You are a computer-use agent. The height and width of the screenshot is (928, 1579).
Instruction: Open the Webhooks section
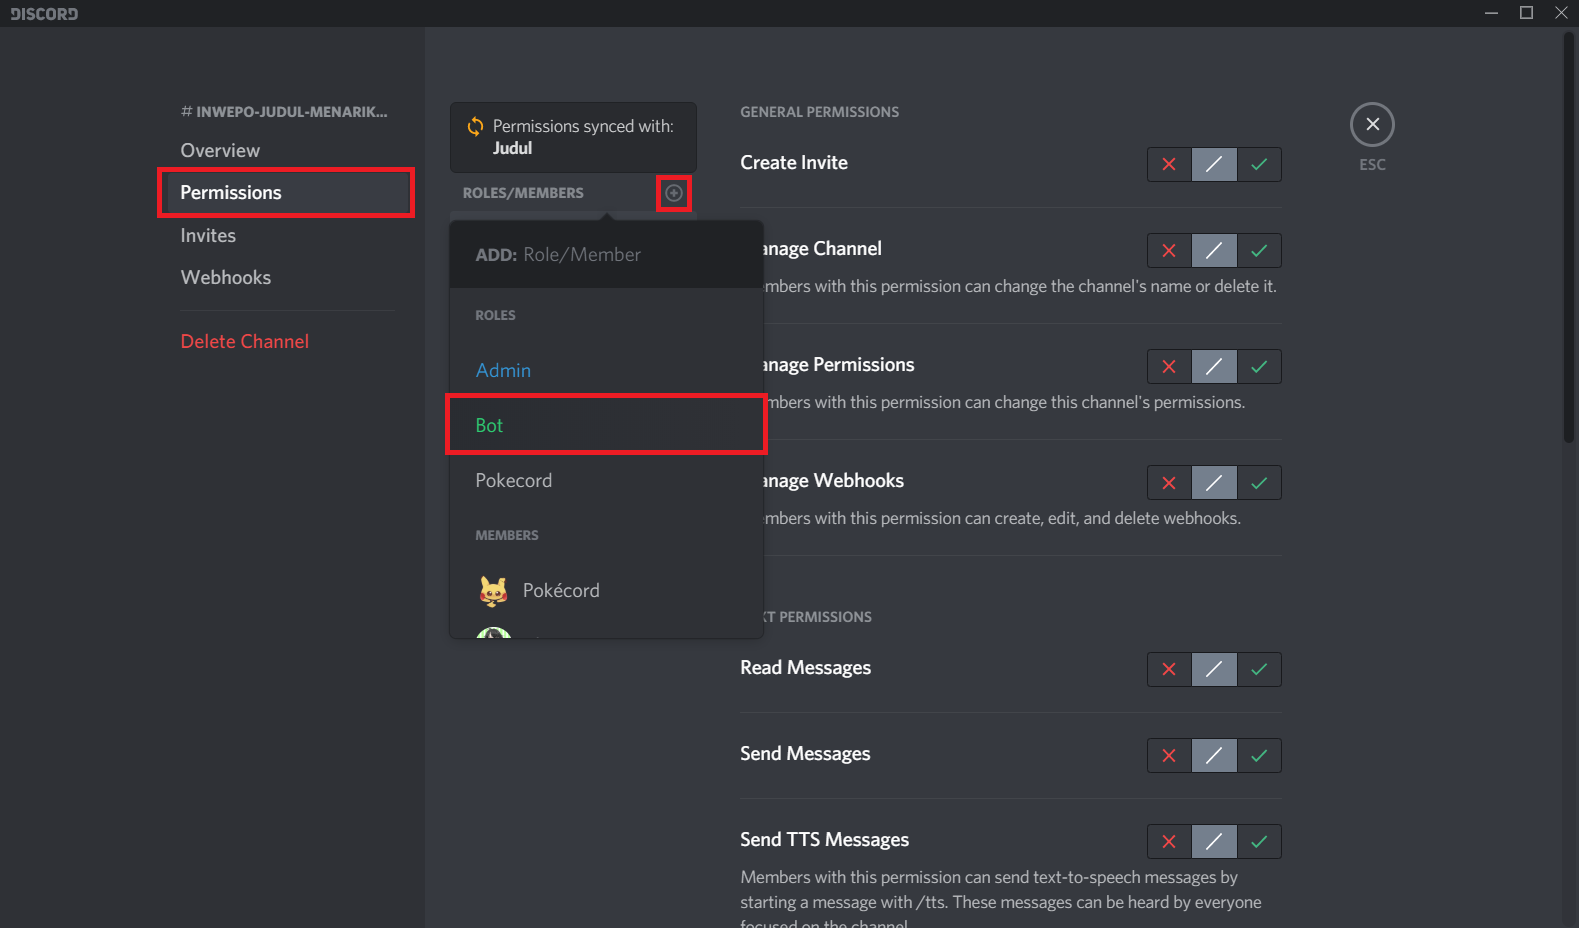[x=226, y=278]
